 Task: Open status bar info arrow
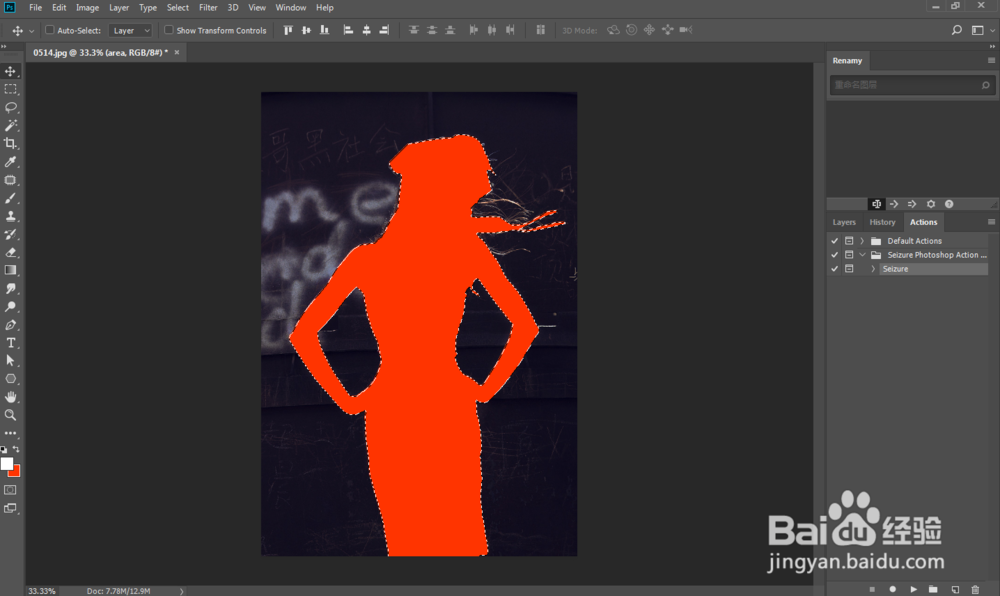pyautogui.click(x=182, y=591)
